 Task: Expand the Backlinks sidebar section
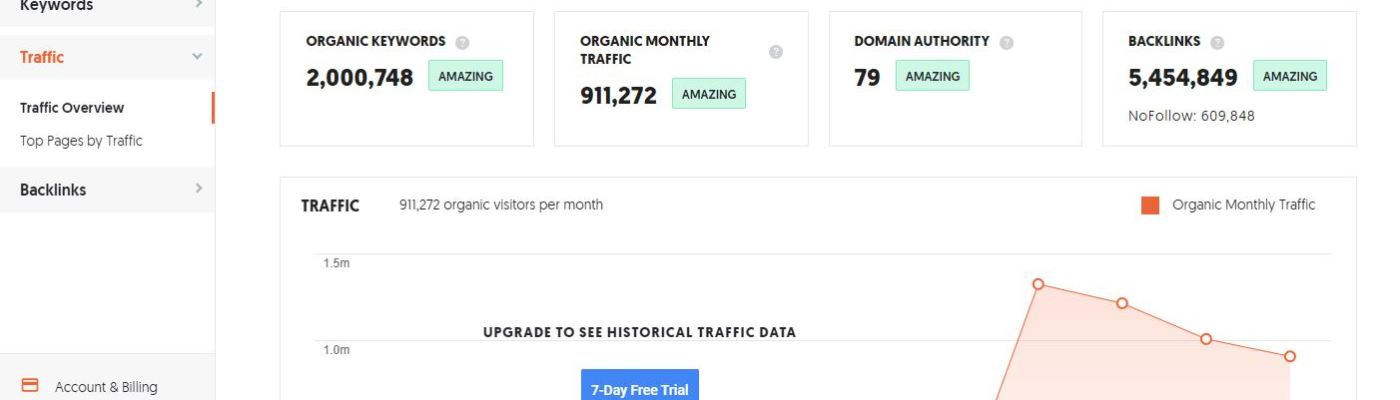[198, 188]
